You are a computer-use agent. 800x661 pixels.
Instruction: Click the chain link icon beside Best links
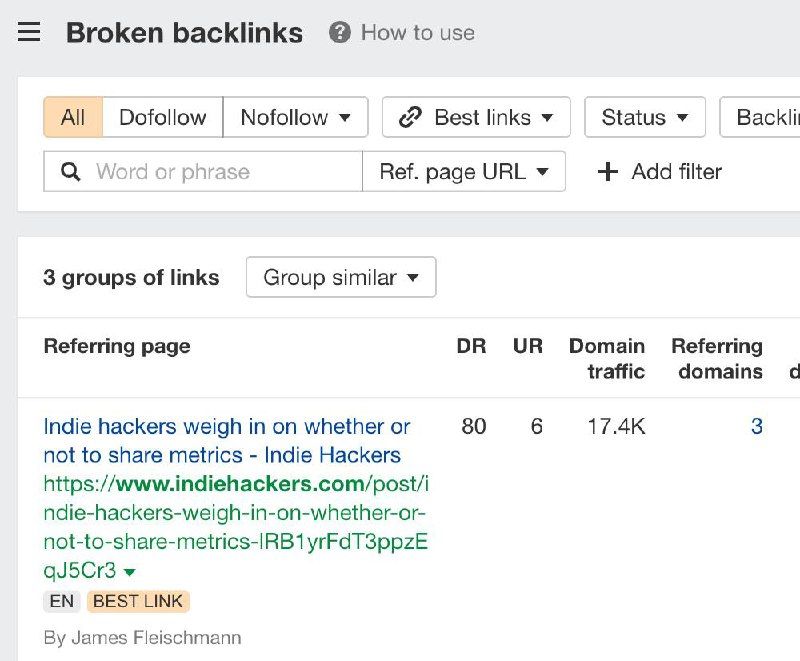410,117
